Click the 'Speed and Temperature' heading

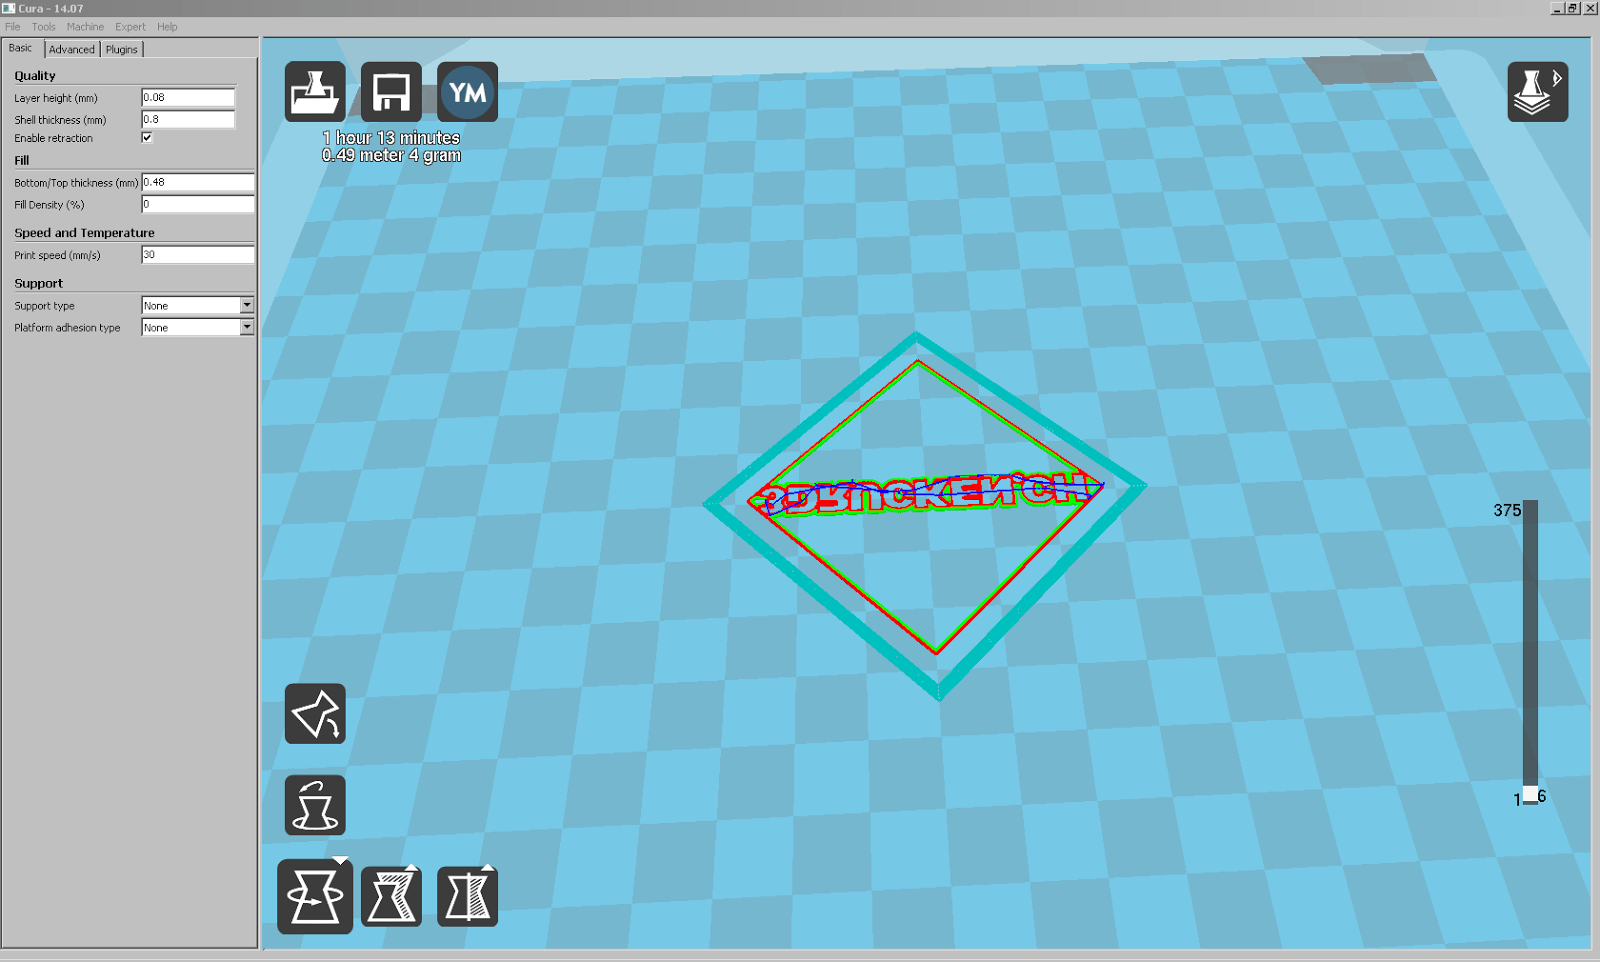click(84, 233)
